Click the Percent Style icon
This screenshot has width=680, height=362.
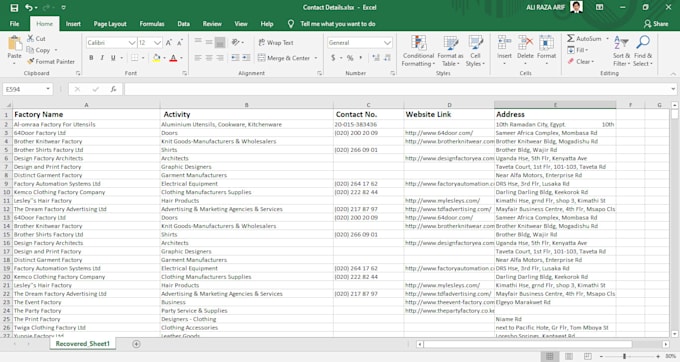tap(350, 58)
